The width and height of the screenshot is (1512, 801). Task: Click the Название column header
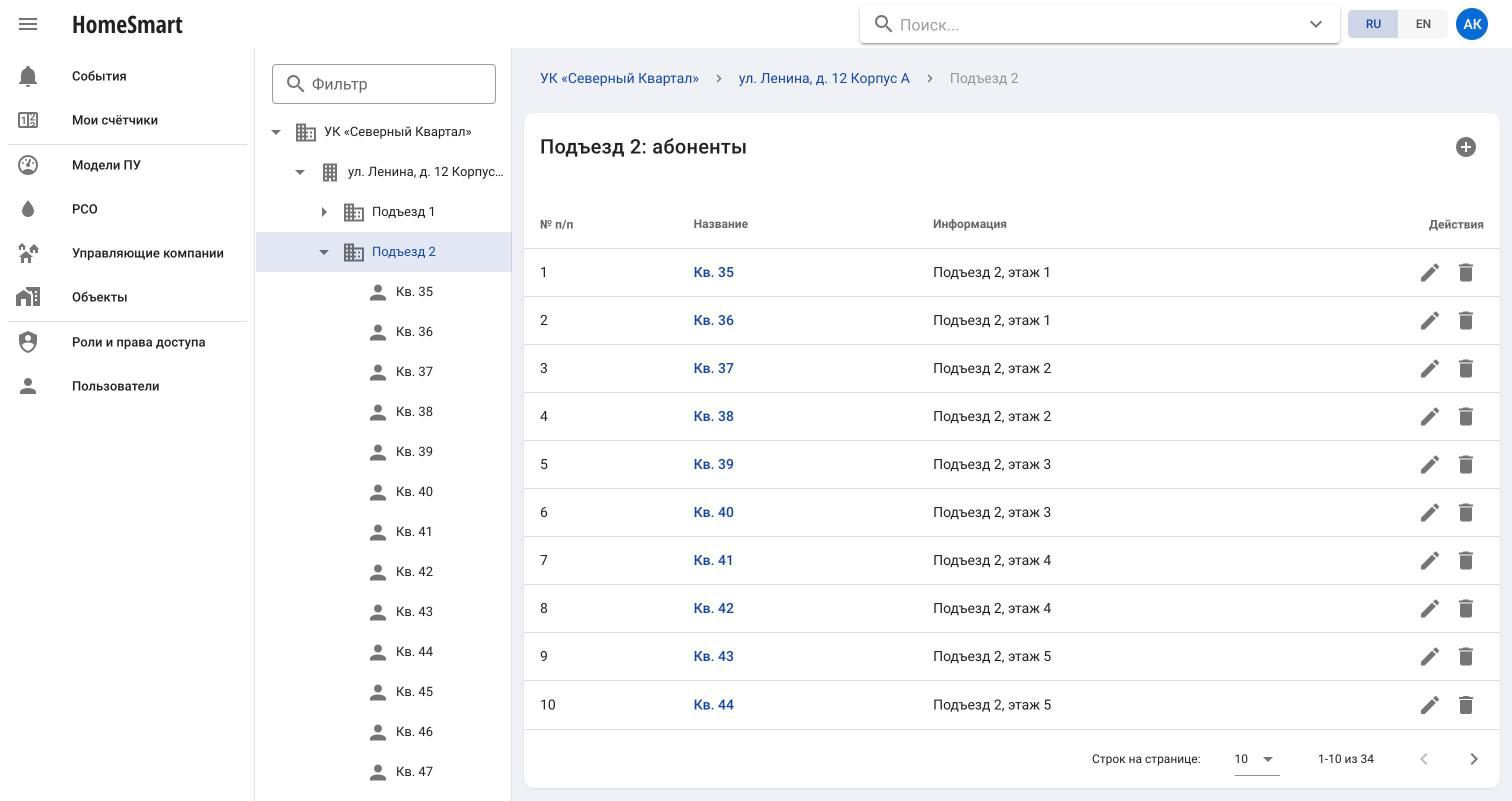[x=720, y=224]
